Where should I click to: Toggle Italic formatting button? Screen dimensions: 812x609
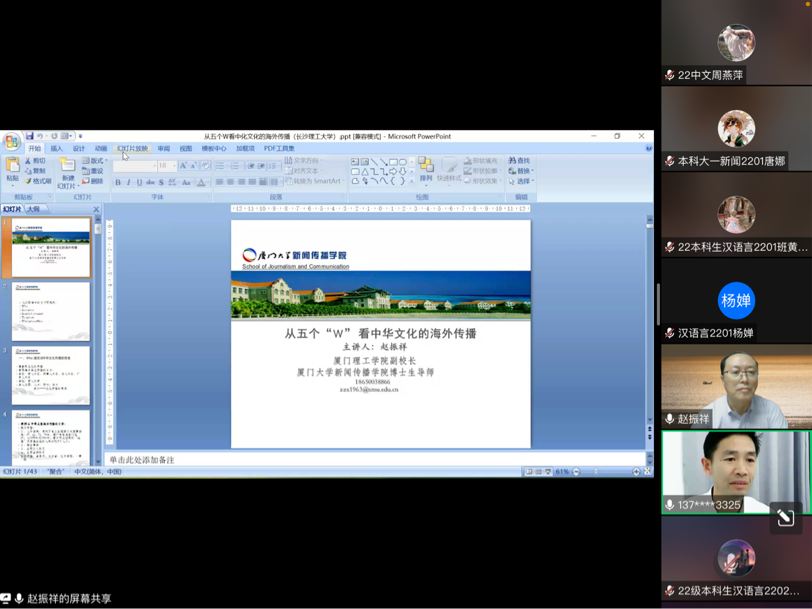128,183
